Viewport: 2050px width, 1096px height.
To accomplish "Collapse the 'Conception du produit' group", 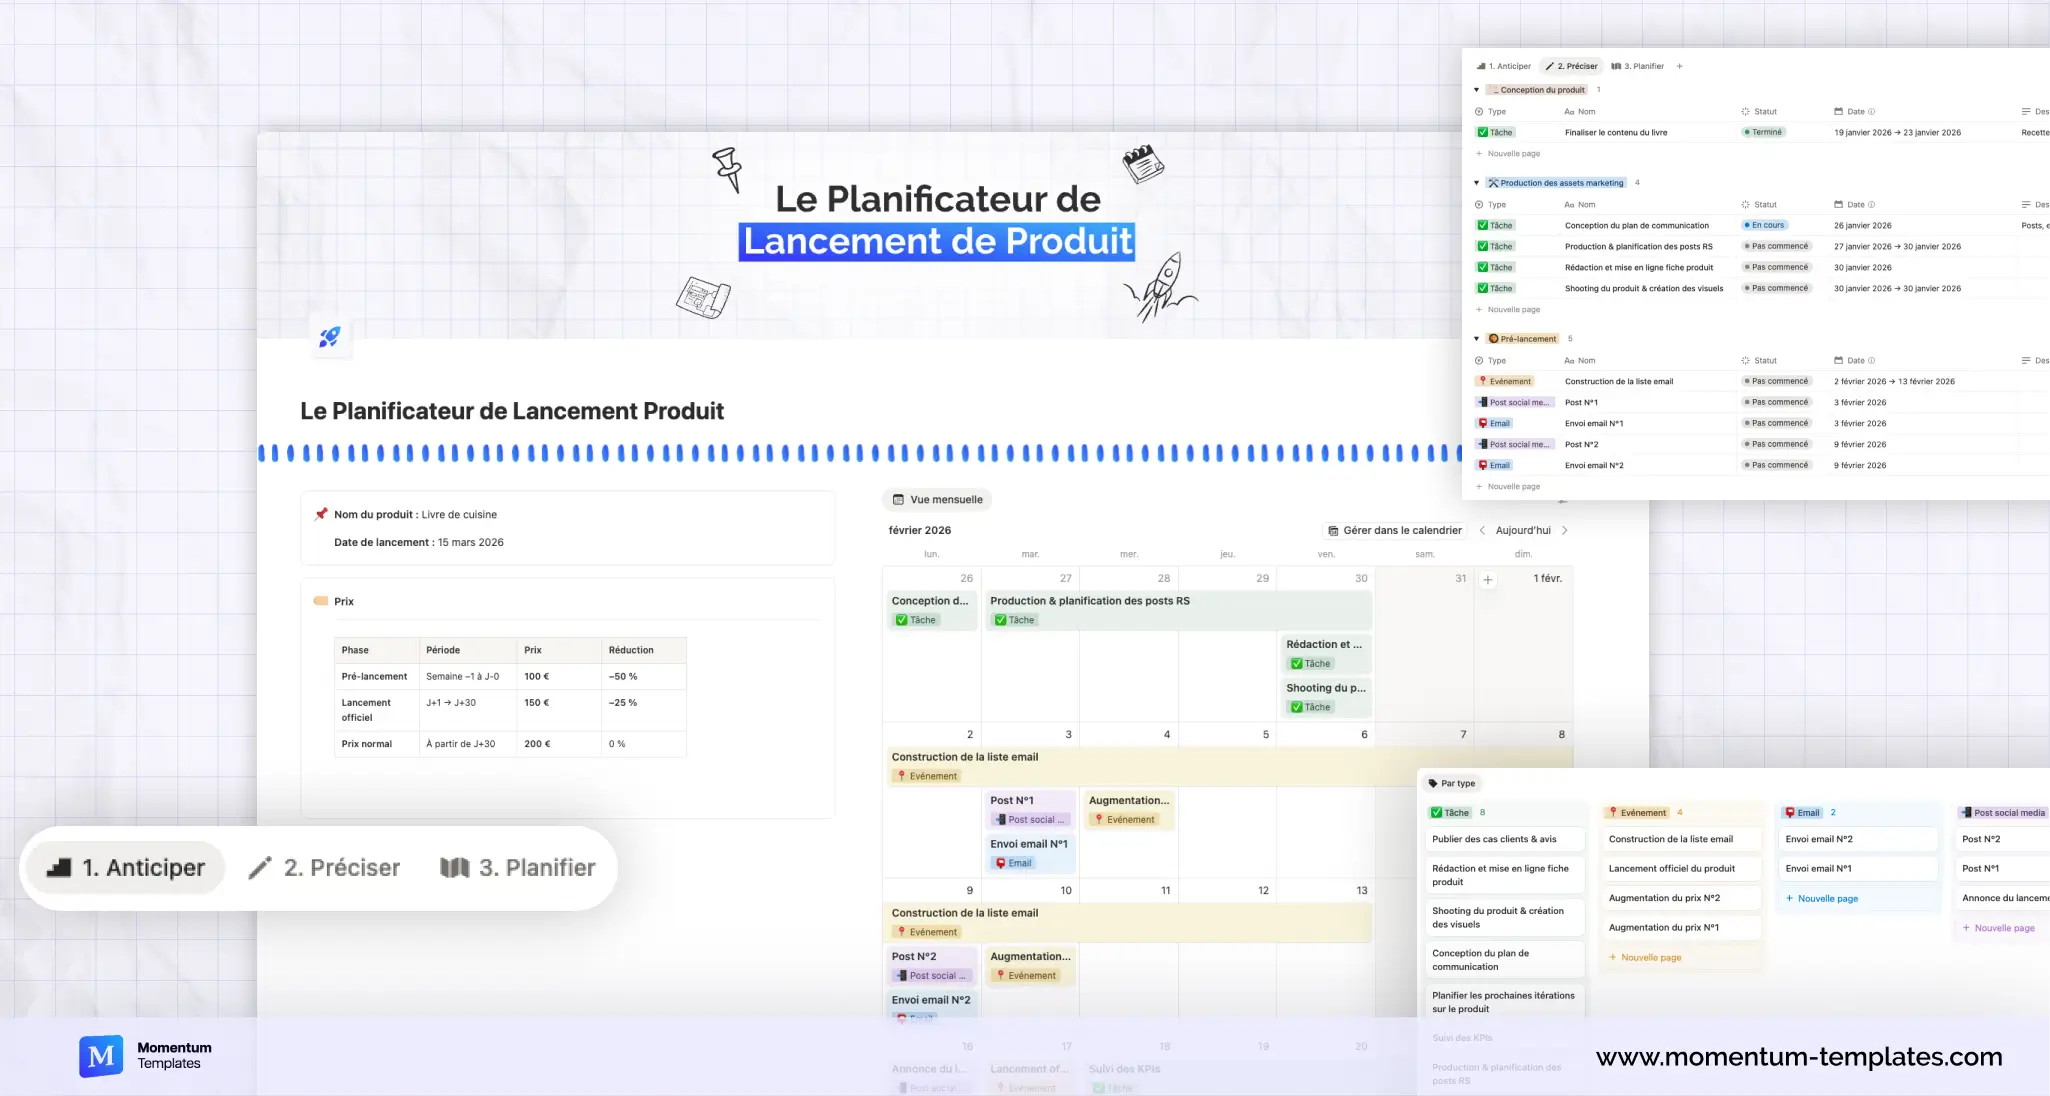I will tap(1477, 89).
